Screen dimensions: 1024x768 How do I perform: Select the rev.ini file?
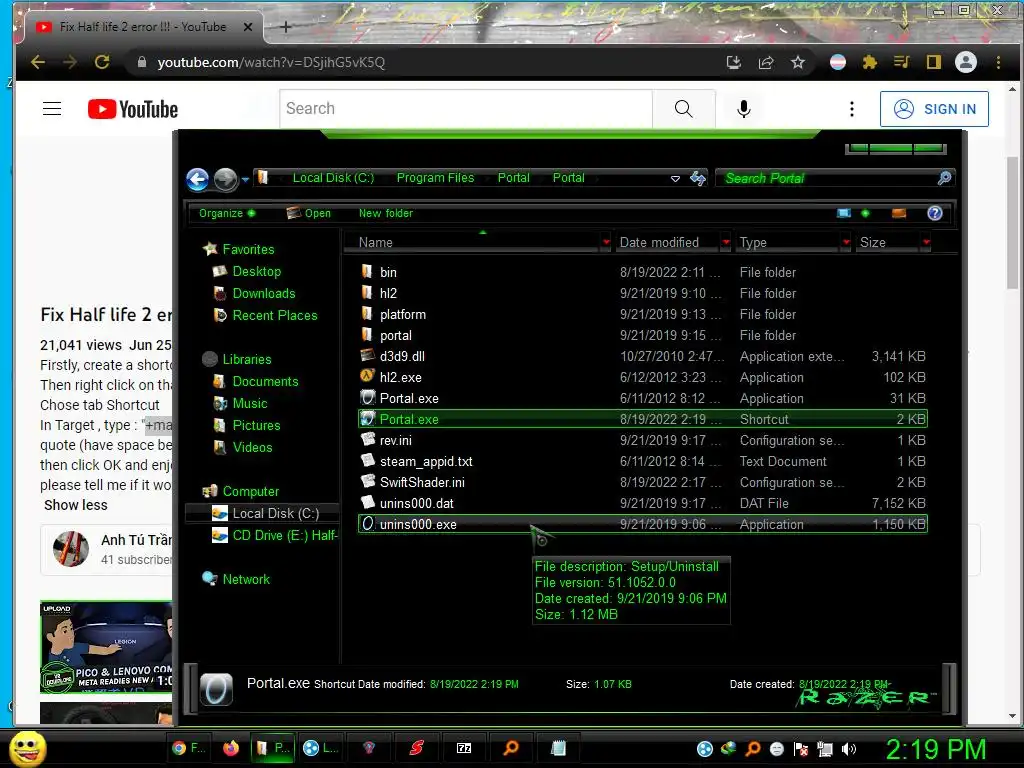395,440
